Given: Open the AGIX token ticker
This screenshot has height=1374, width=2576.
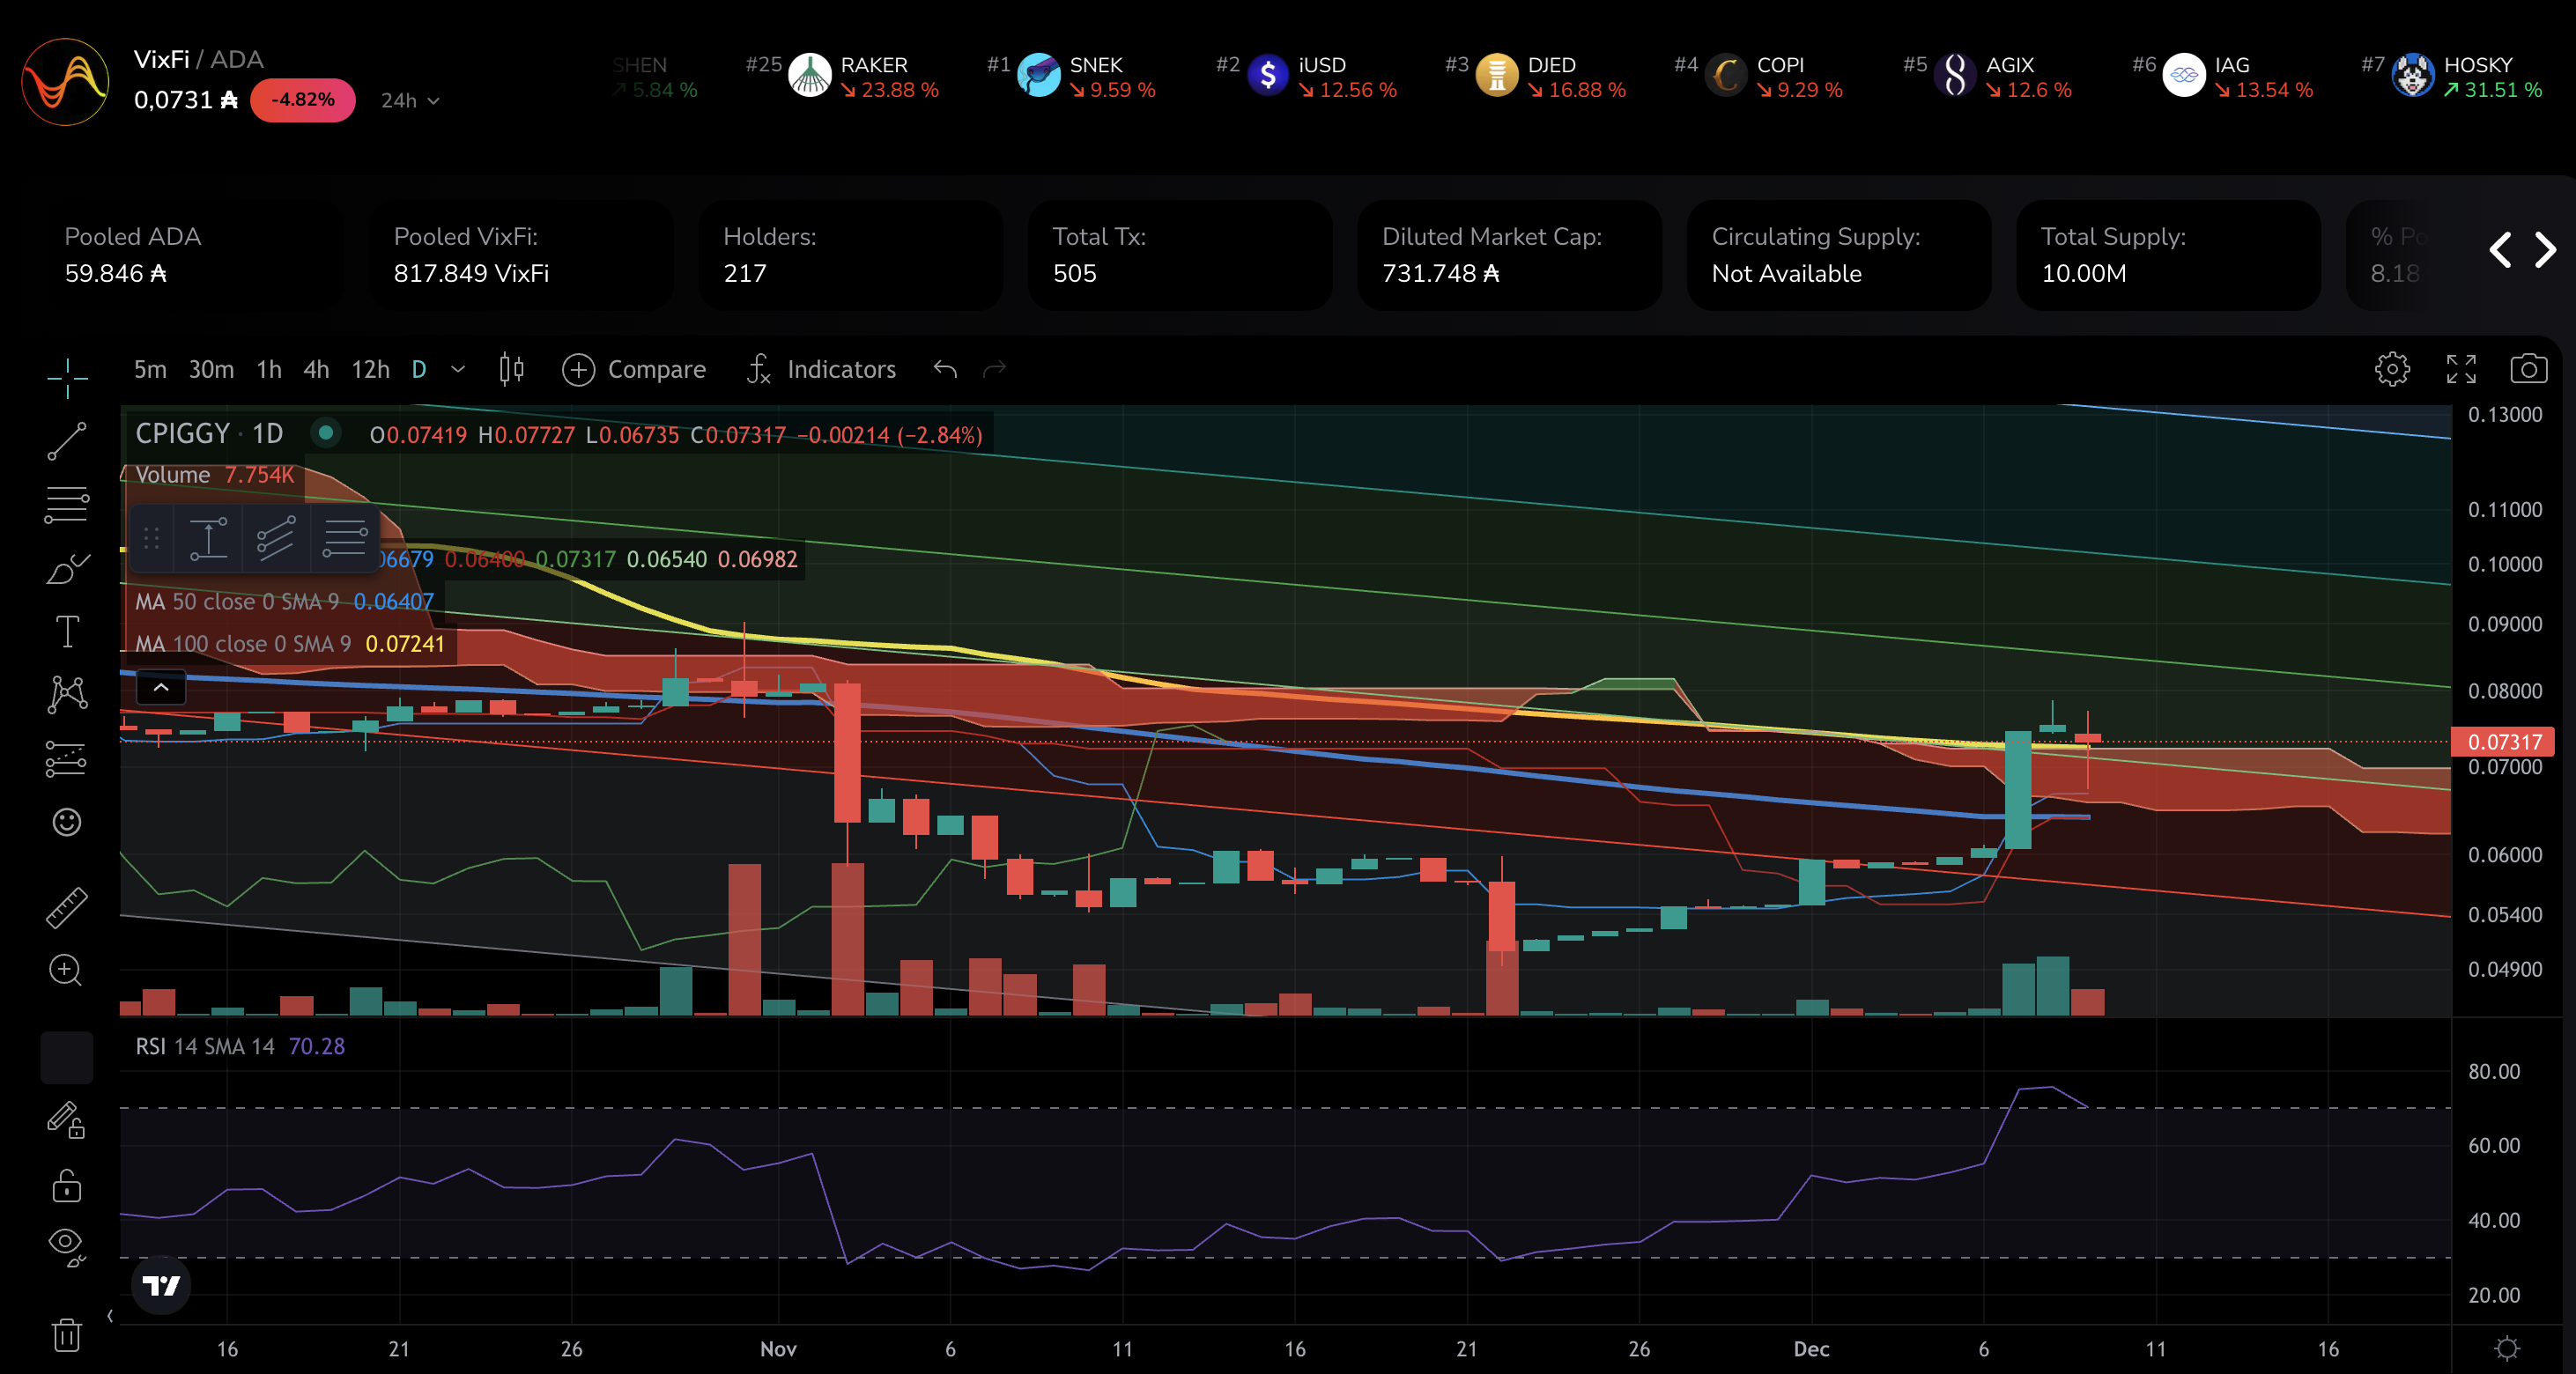Looking at the screenshot, I should point(1988,77).
